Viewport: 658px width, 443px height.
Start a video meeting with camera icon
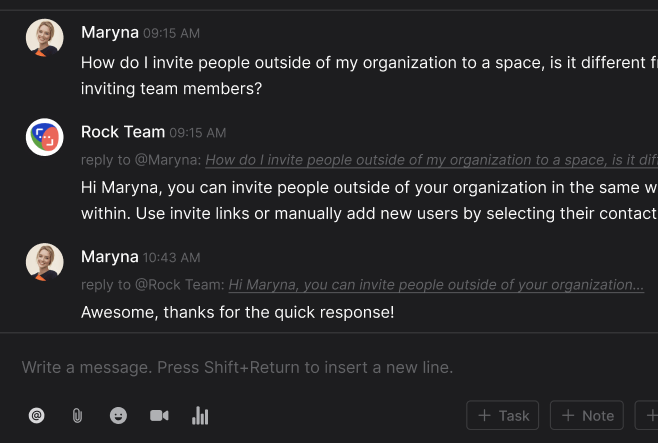coord(159,415)
